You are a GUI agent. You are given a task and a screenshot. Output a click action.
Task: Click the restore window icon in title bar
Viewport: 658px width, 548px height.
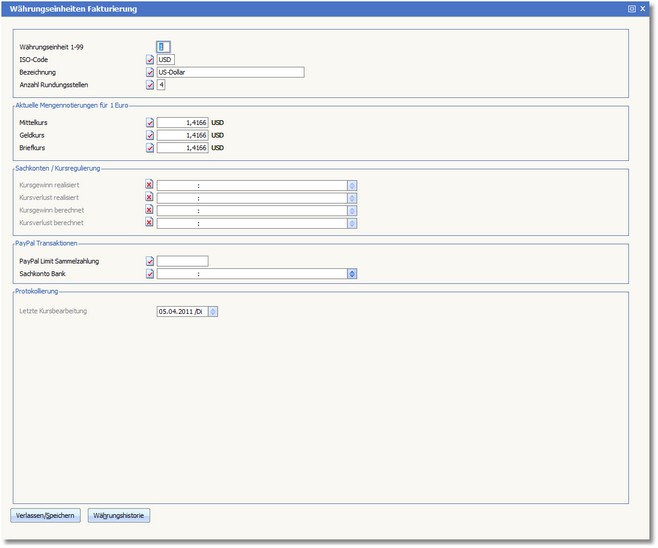(632, 8)
